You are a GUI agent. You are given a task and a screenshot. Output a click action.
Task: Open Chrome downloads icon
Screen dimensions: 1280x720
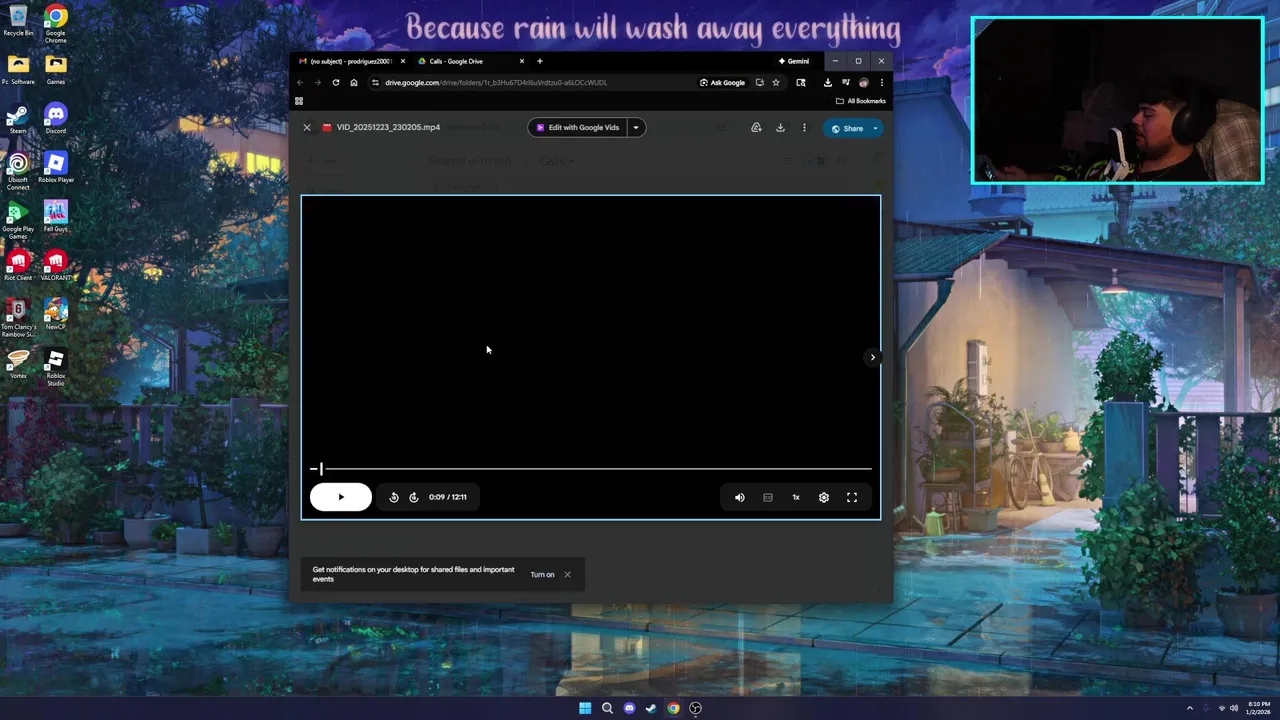(x=828, y=83)
